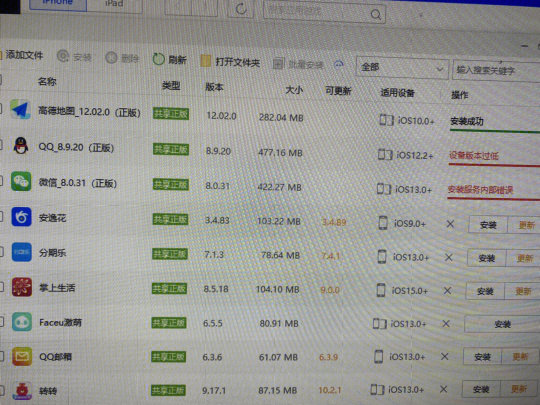Switch to the iPhone tab
540x405 pixels.
pos(58,3)
